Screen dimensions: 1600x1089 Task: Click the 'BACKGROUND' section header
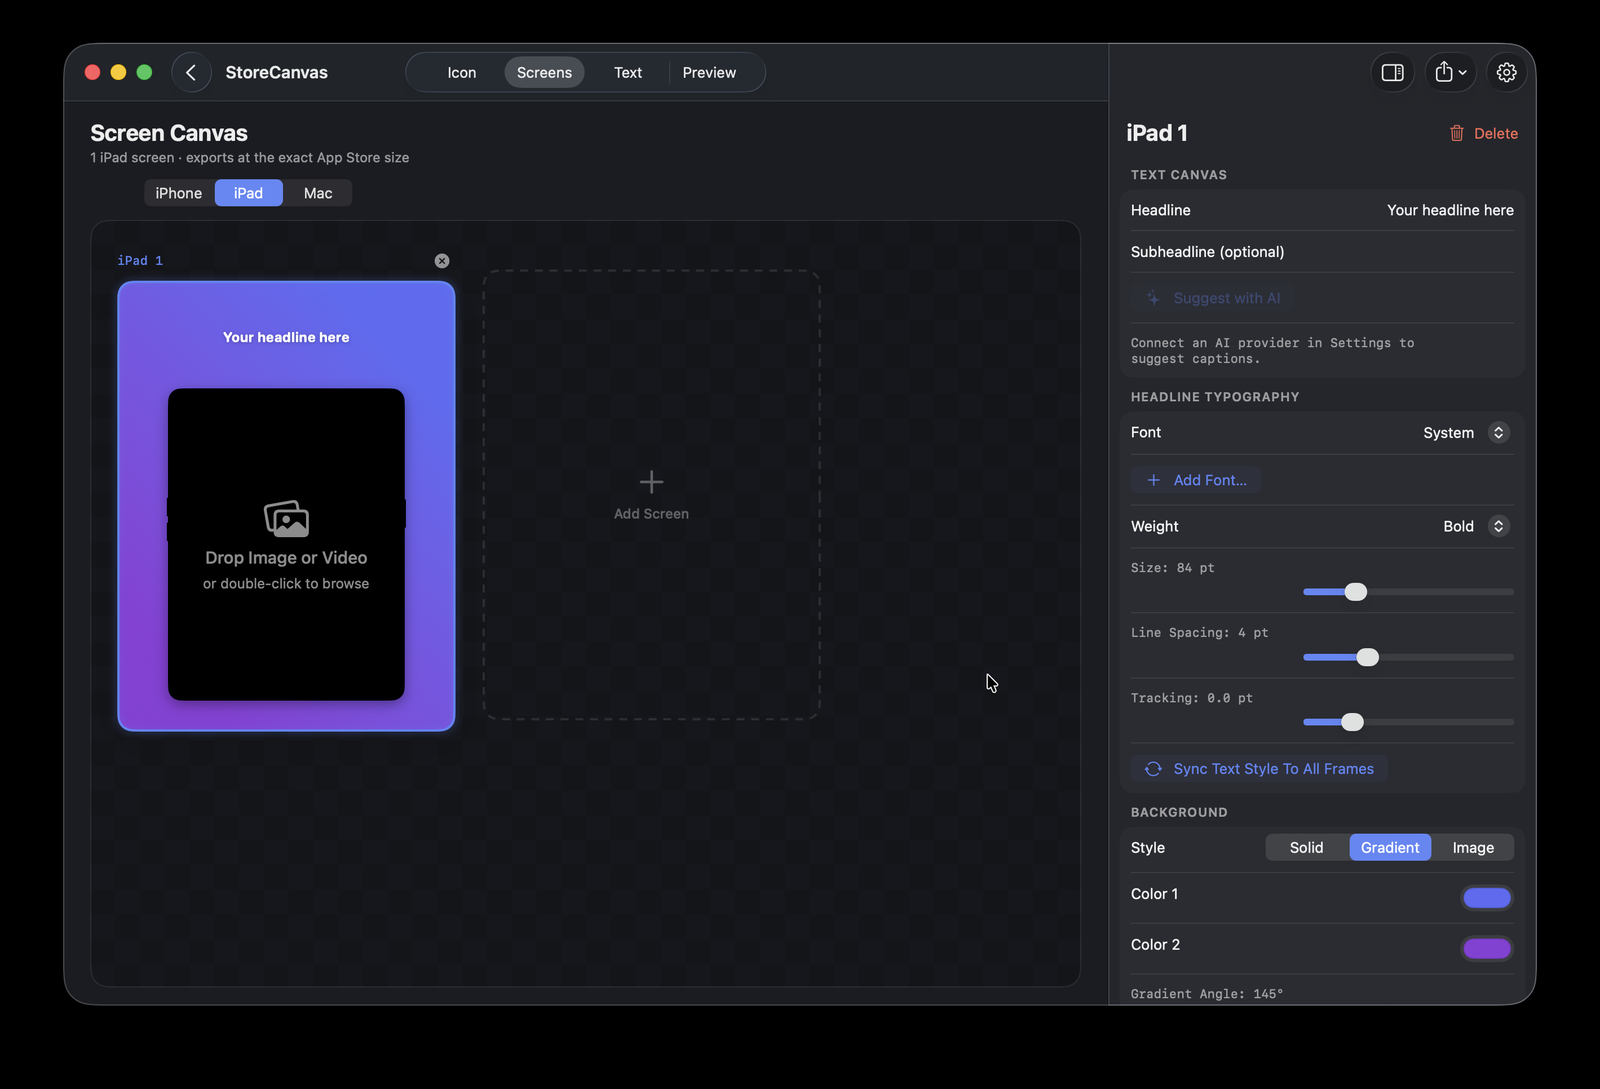1179,813
